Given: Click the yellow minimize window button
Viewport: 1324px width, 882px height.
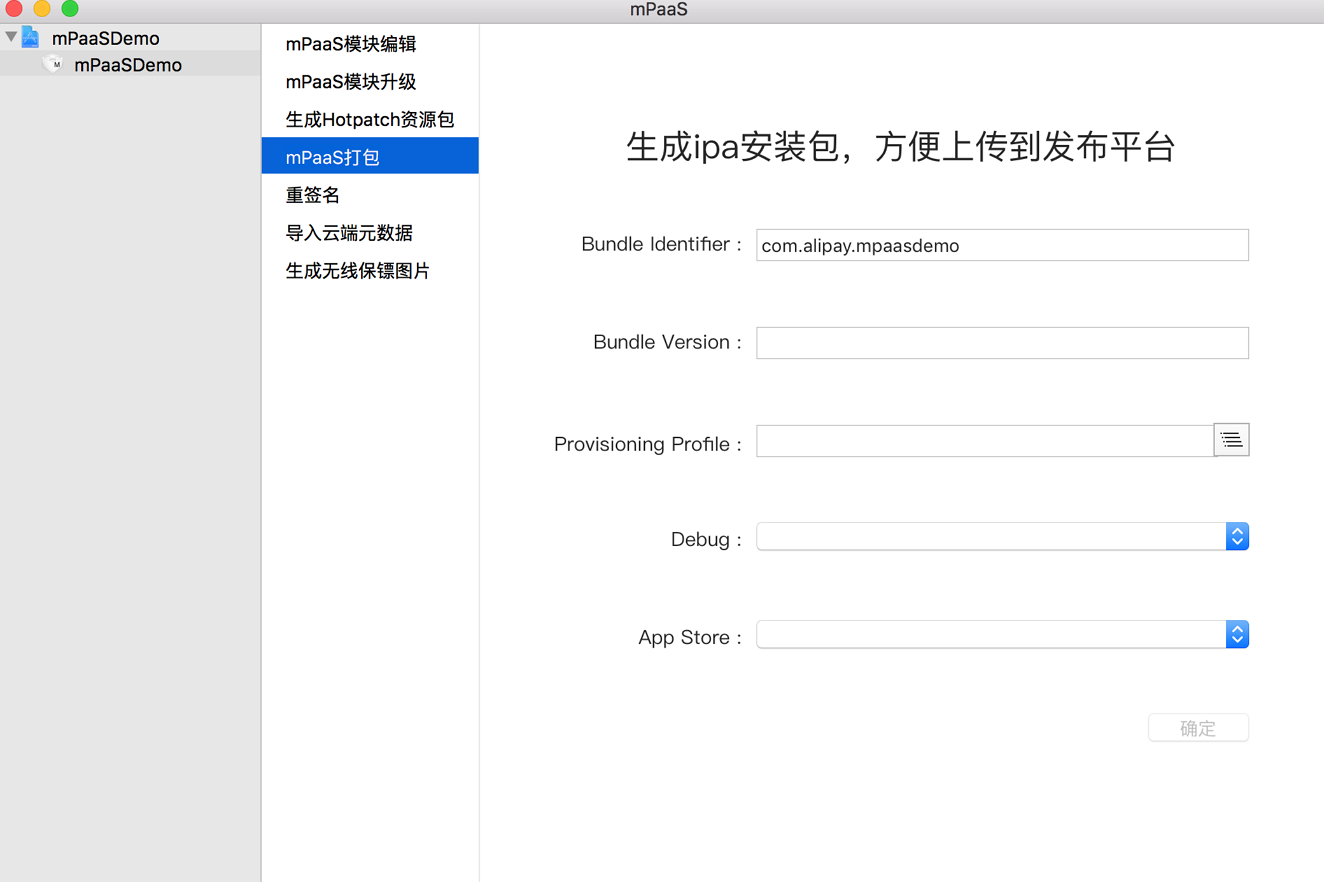Looking at the screenshot, I should click(42, 9).
